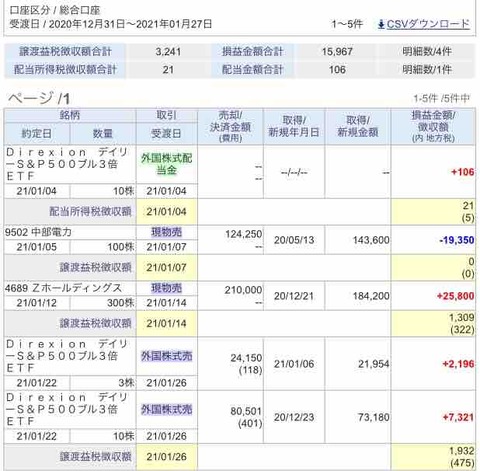Click the 1〜5件 count beside CSV link
Viewport: 480px width, 471px height.
pyautogui.click(x=347, y=24)
